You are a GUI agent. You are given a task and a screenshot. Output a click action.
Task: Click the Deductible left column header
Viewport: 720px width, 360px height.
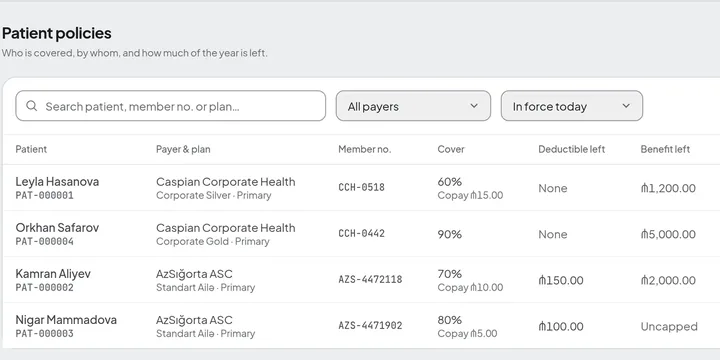pyautogui.click(x=572, y=149)
